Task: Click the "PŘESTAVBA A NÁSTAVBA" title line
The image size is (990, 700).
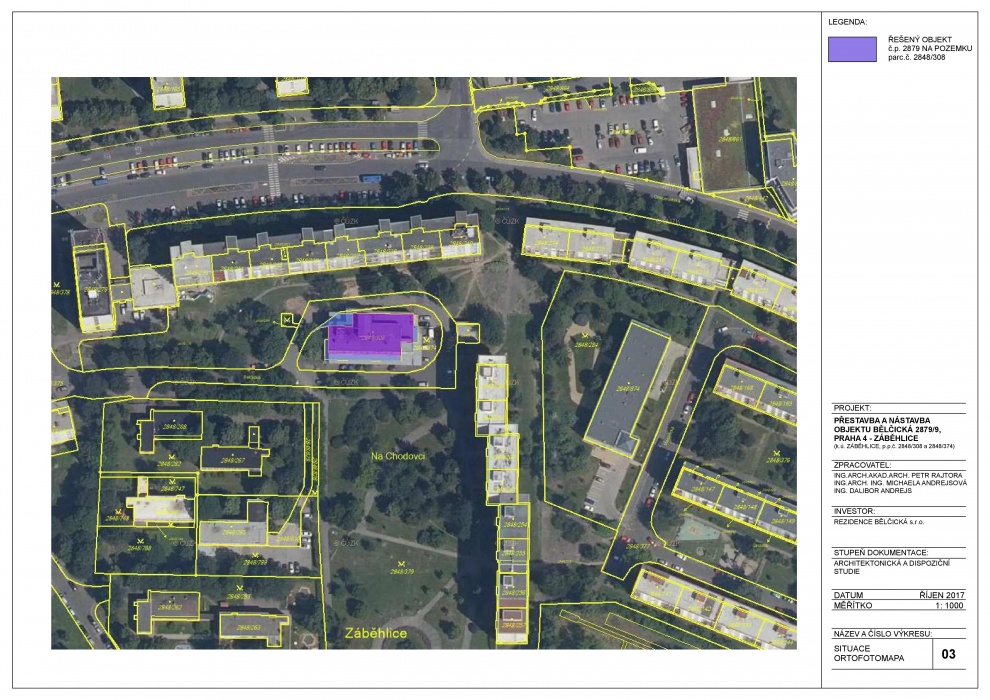Action: (881, 420)
